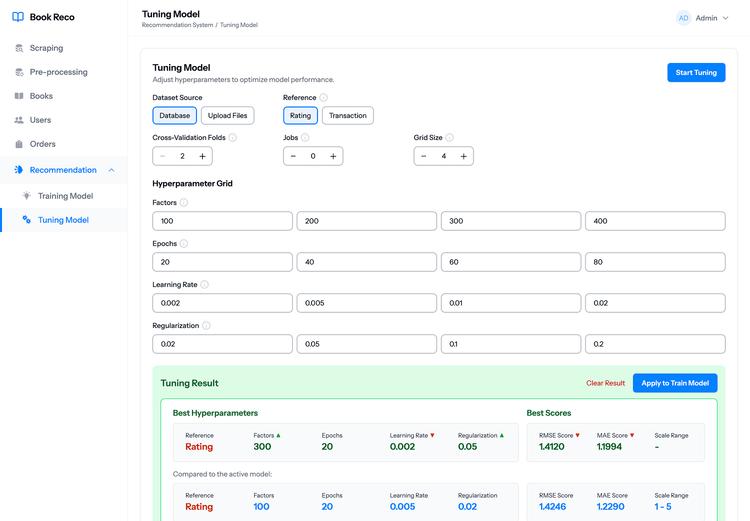Viewport: 750px width, 521px height.
Task: Click Recommendation System breadcrumb link
Action: (177, 25)
